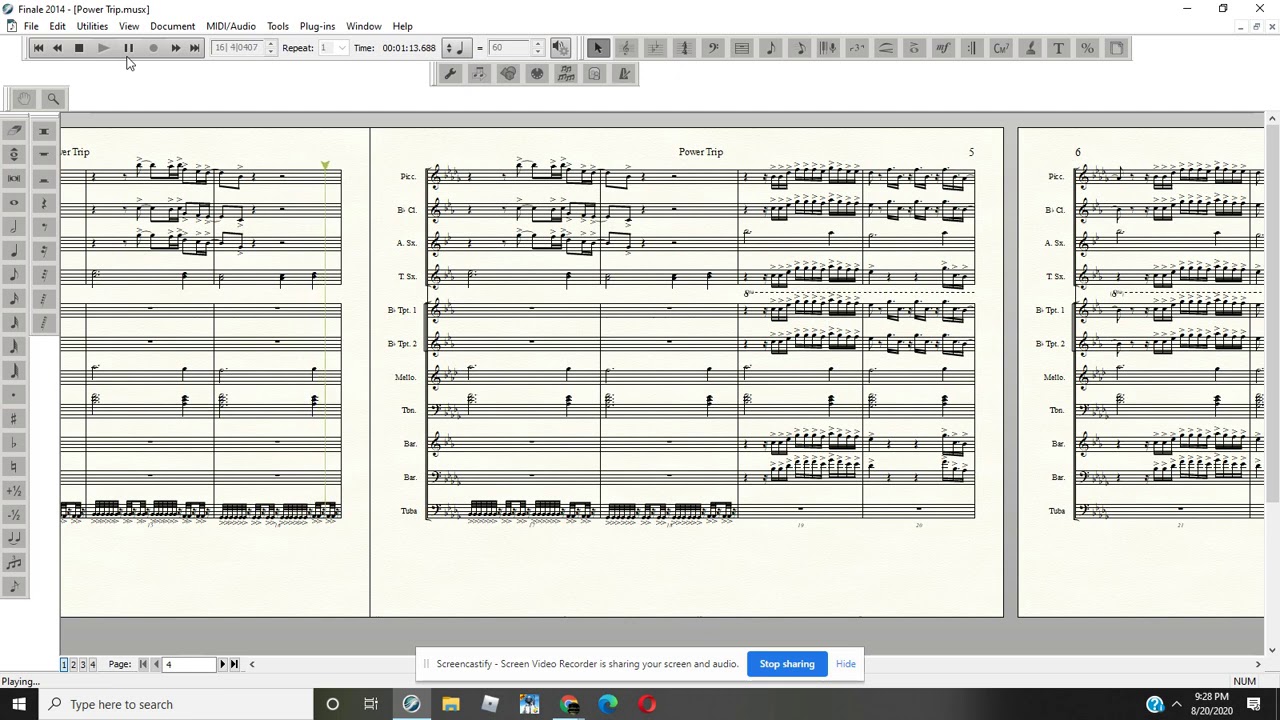This screenshot has width=1280, height=720.
Task: Go to last page arrow
Action: pyautogui.click(x=235, y=664)
